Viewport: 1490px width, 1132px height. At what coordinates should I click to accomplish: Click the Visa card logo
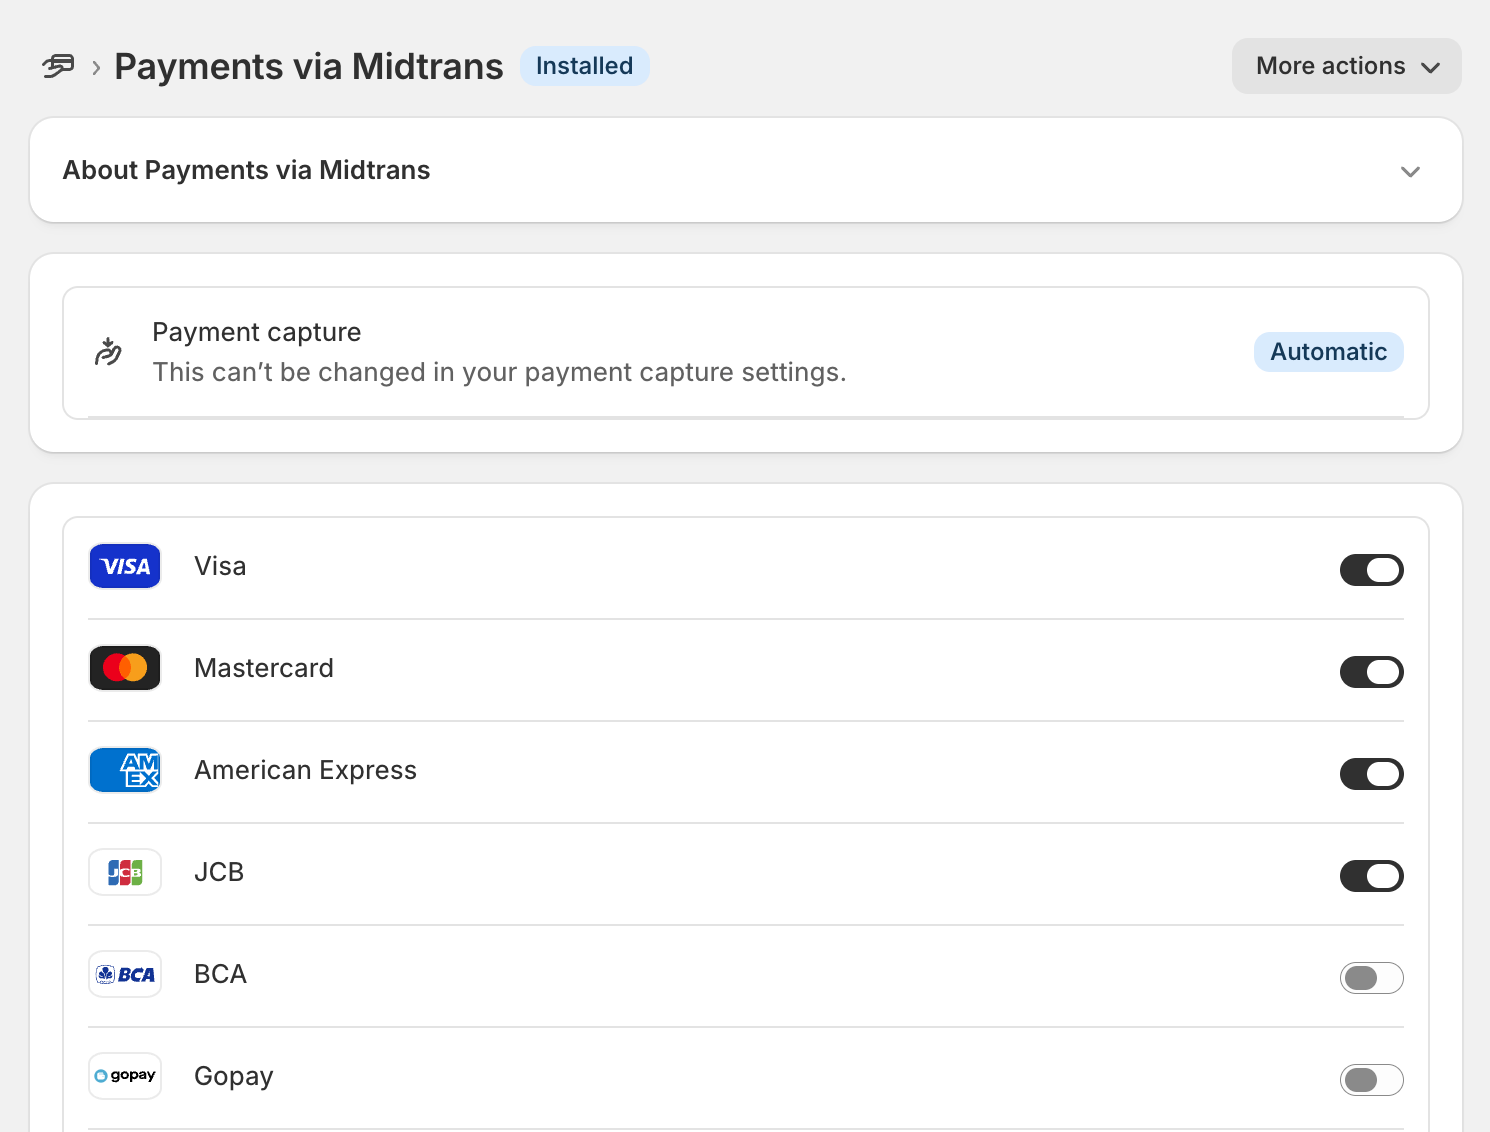125,566
